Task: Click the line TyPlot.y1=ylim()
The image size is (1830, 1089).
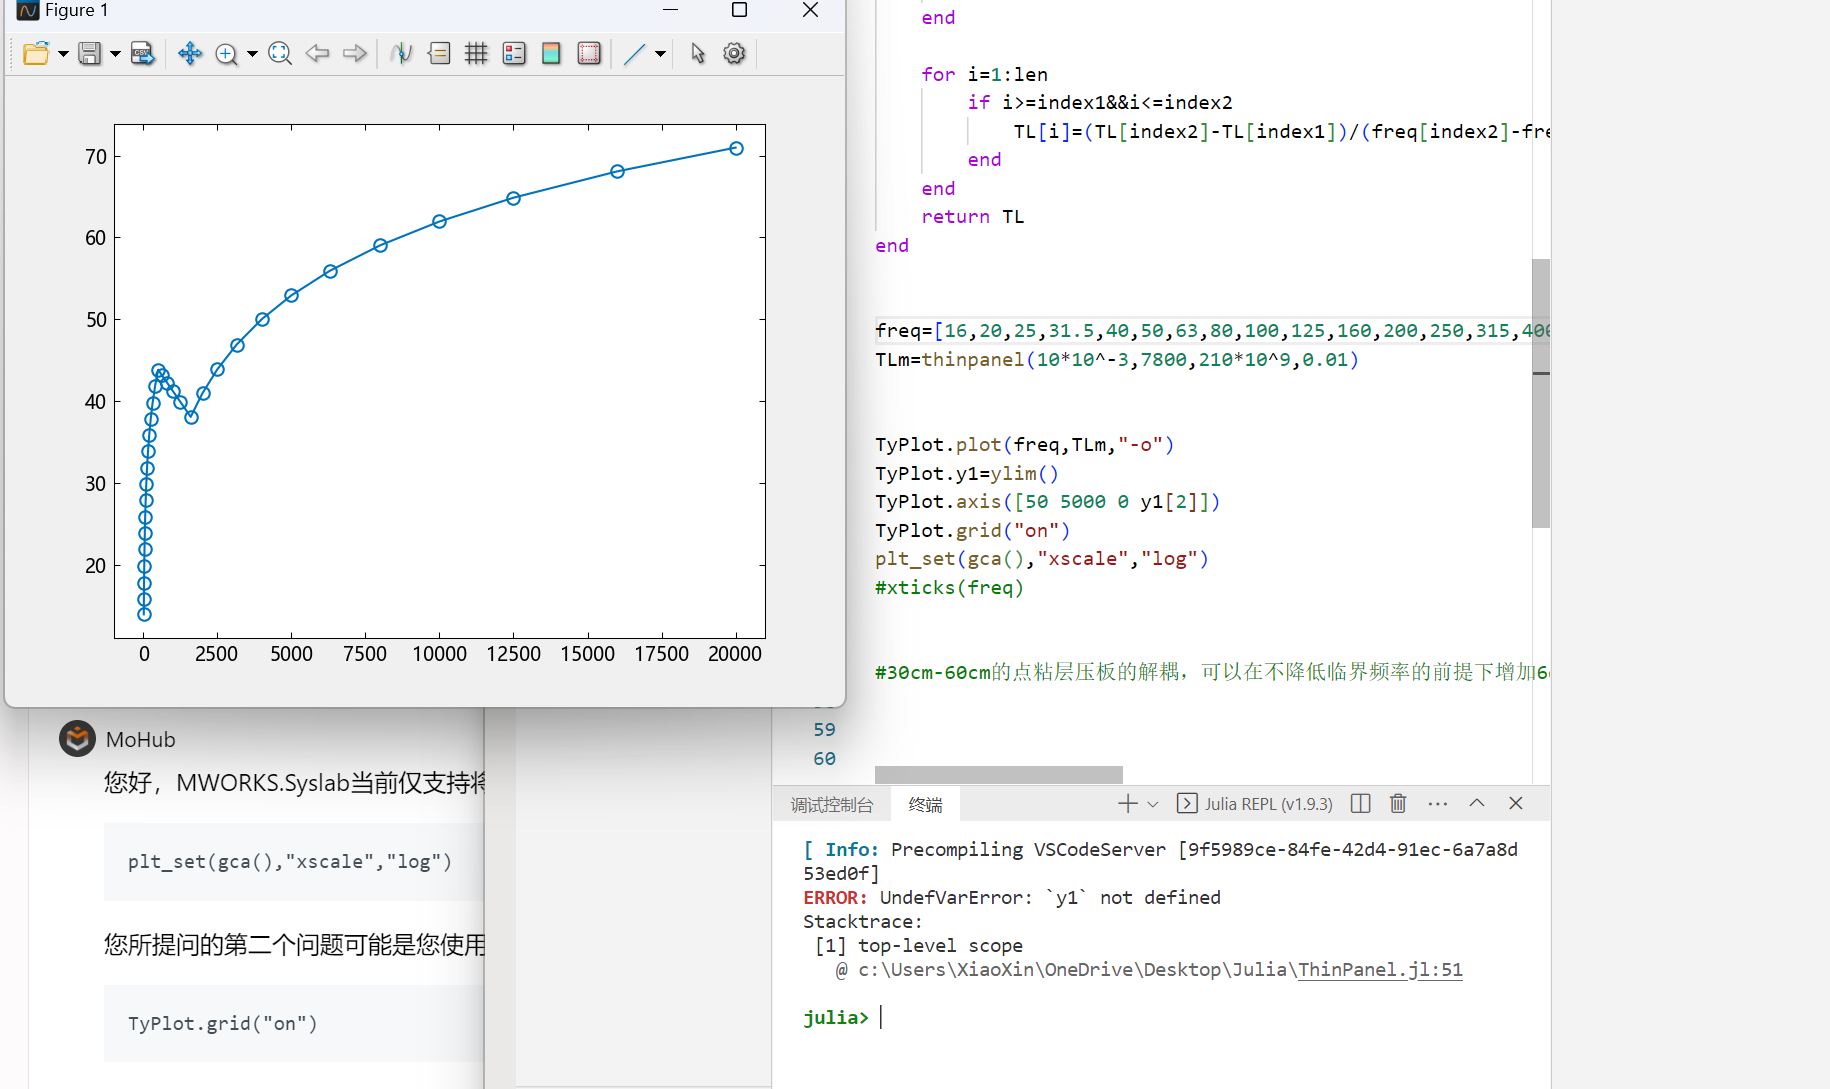Action: [x=967, y=474]
